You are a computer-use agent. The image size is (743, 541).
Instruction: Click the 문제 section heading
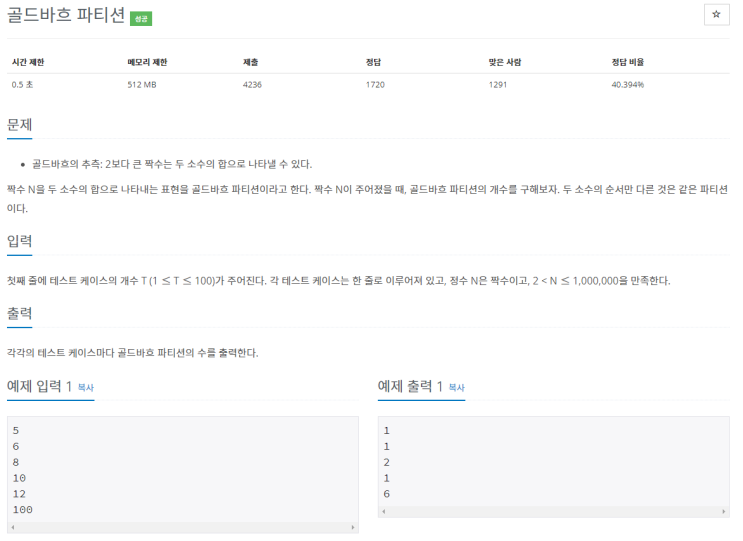click(19, 125)
